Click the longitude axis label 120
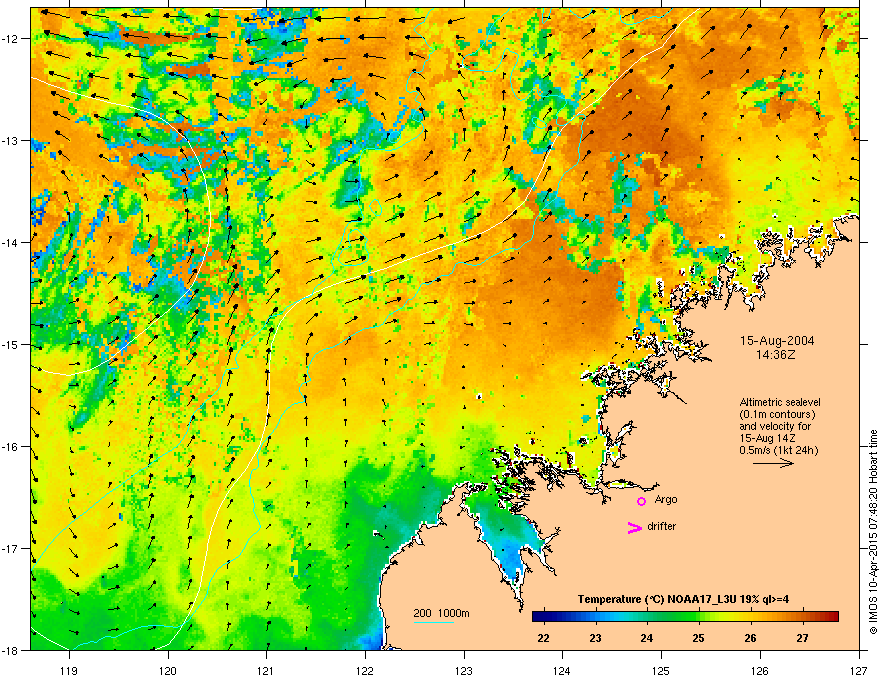 pos(168,670)
